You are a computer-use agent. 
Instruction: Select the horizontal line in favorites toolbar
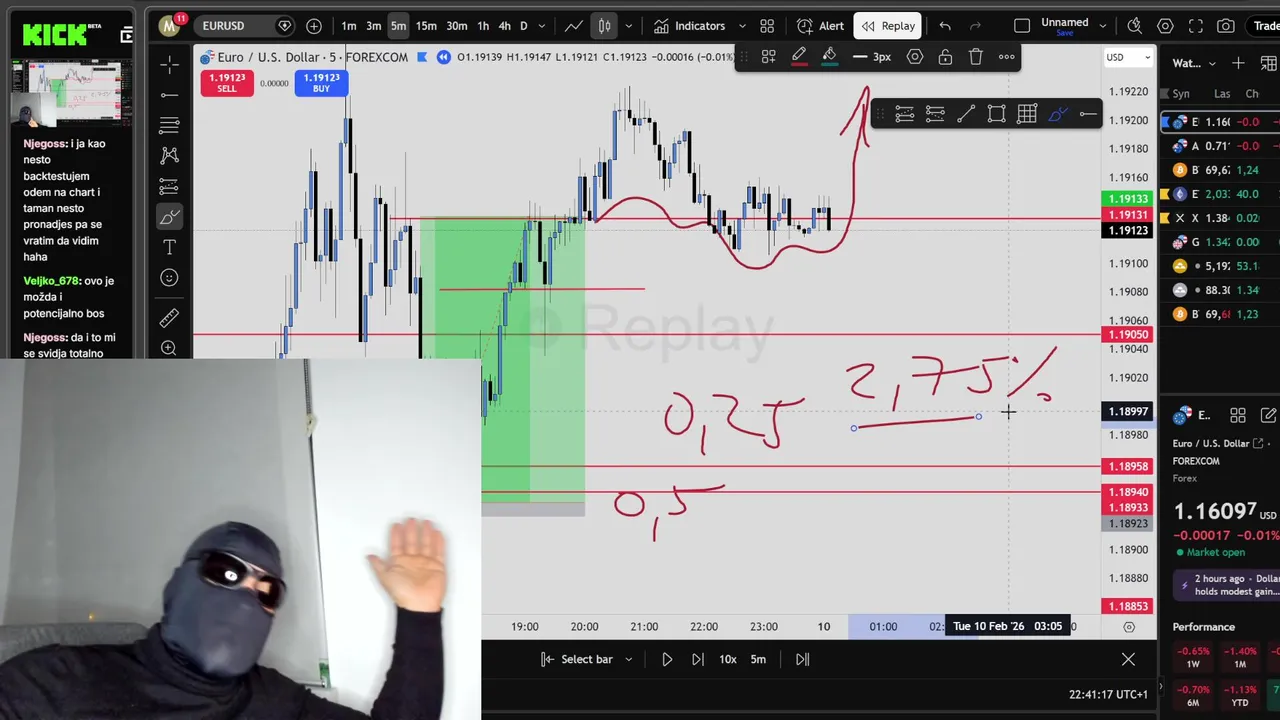1088,114
